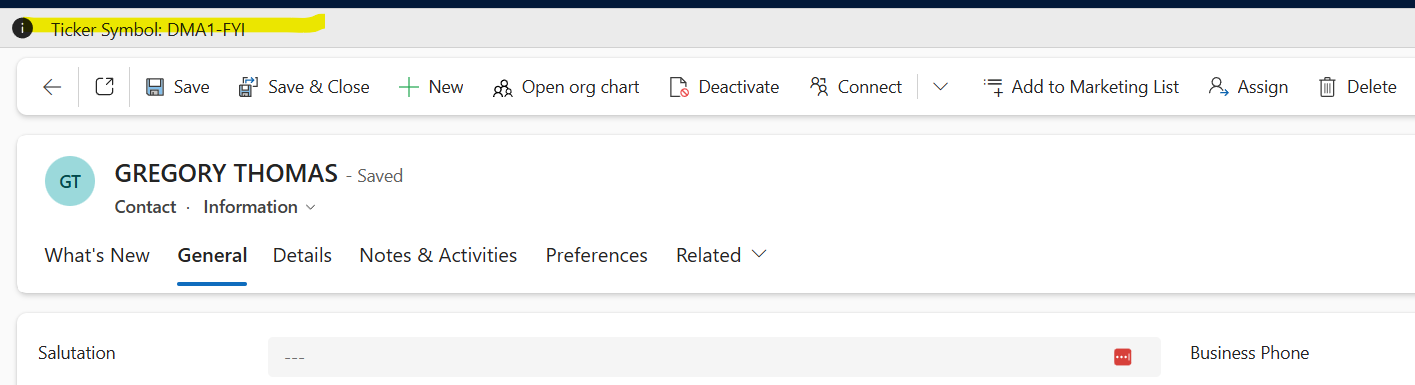Screen dimensions: 1415x385
Task: Click the Connect people icon
Action: click(x=819, y=87)
